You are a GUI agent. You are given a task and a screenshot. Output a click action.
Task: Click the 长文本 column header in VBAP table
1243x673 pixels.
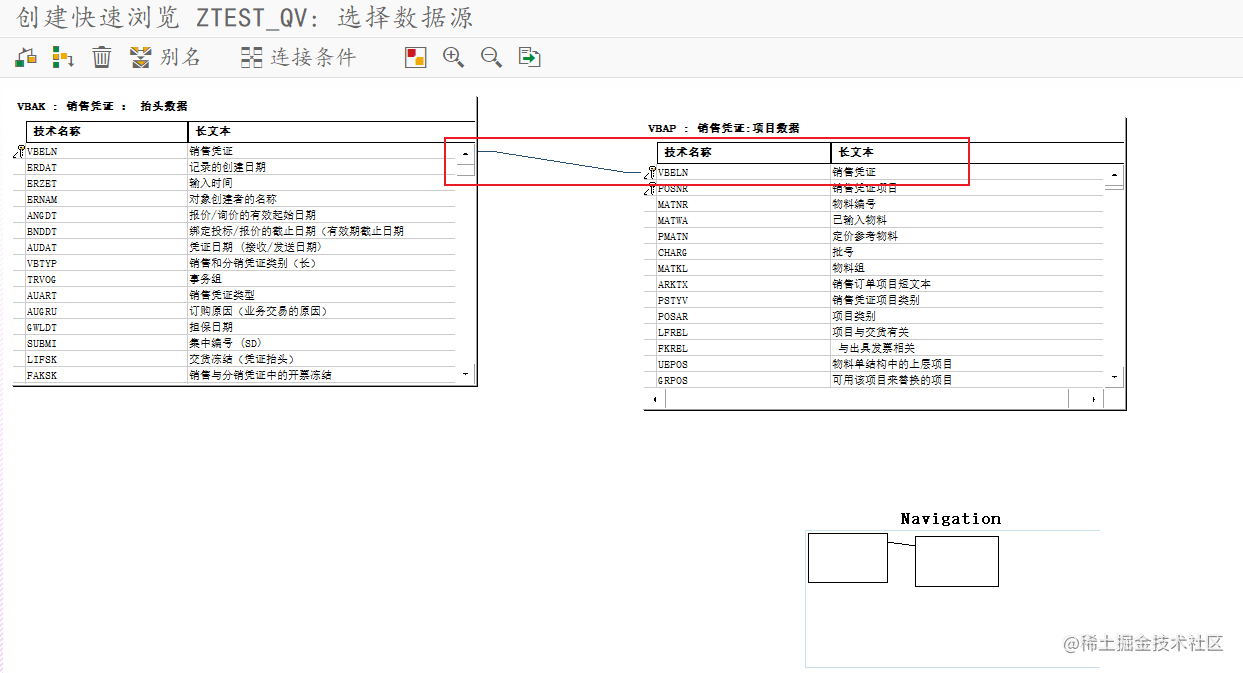tap(977, 153)
